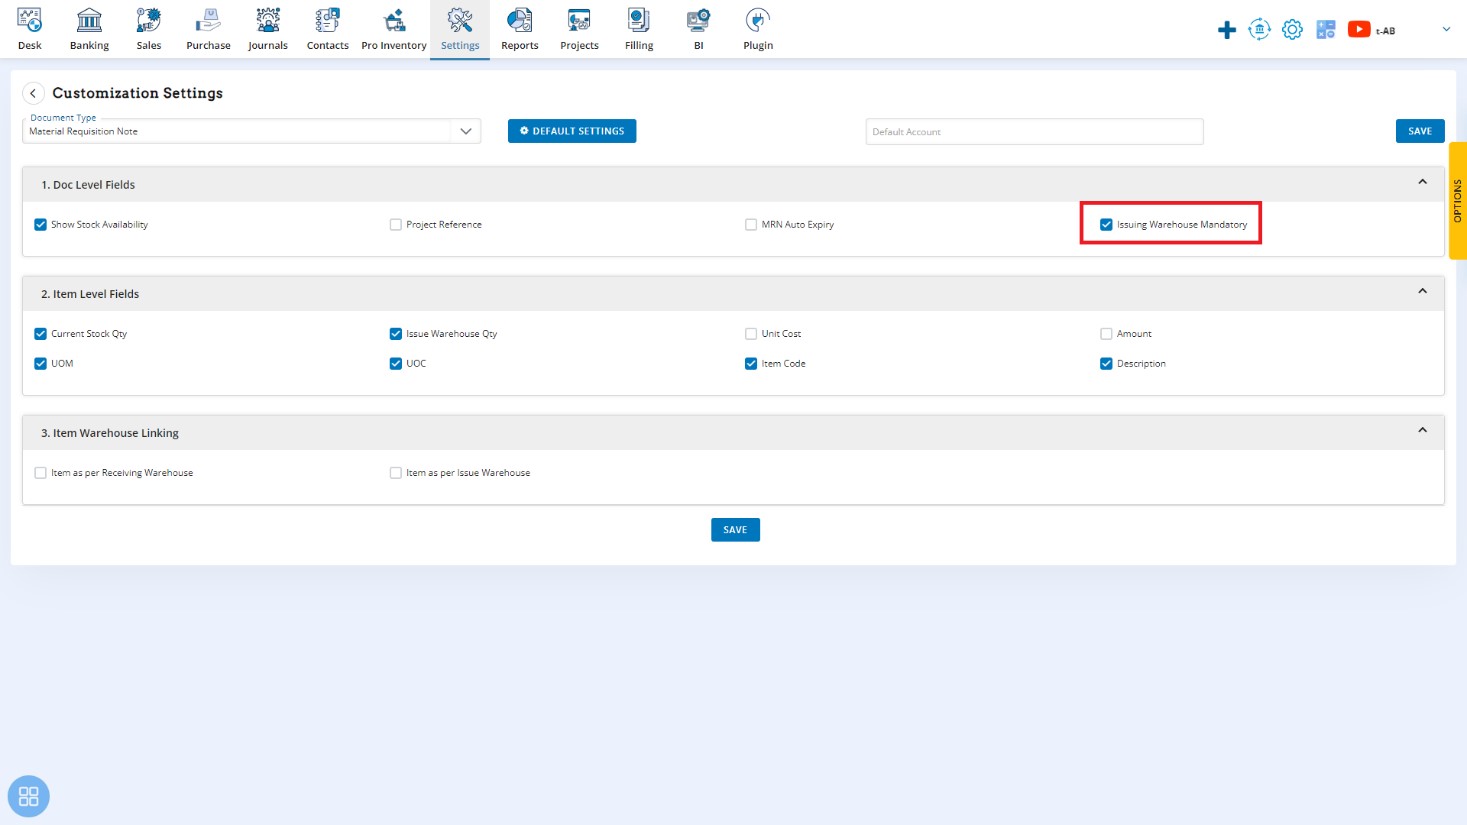Toggle UOM checkbox
Image resolution: width=1467 pixels, height=825 pixels.
(41, 364)
